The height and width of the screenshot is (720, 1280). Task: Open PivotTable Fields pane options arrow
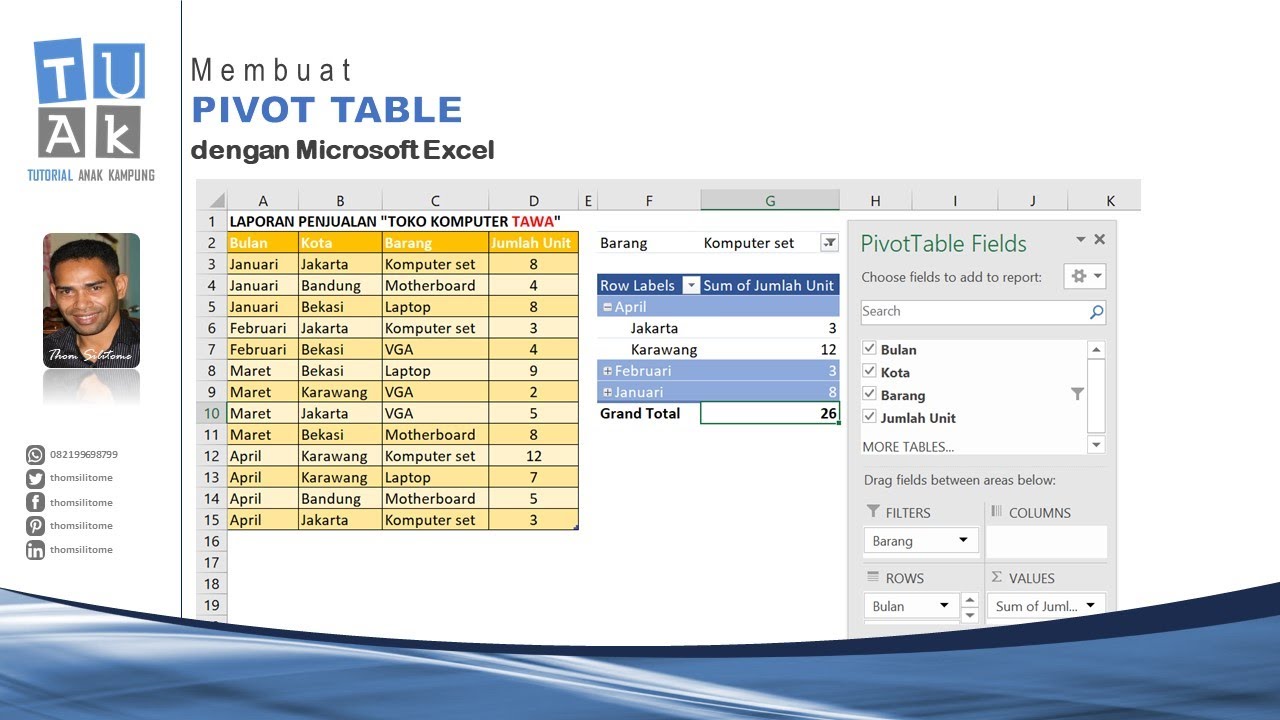[x=1080, y=240]
